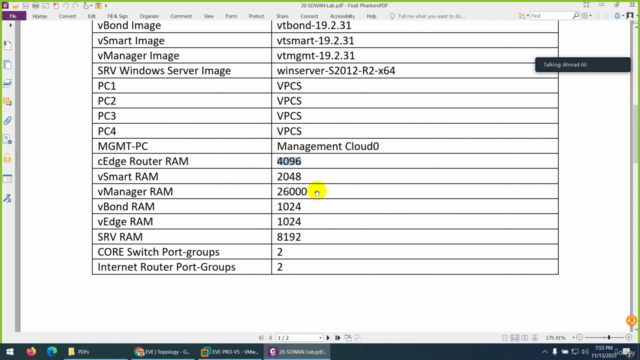The width and height of the screenshot is (640, 360).
Task: Open the zoom percentage dropdown arrow
Action: pyautogui.click(x=573, y=338)
